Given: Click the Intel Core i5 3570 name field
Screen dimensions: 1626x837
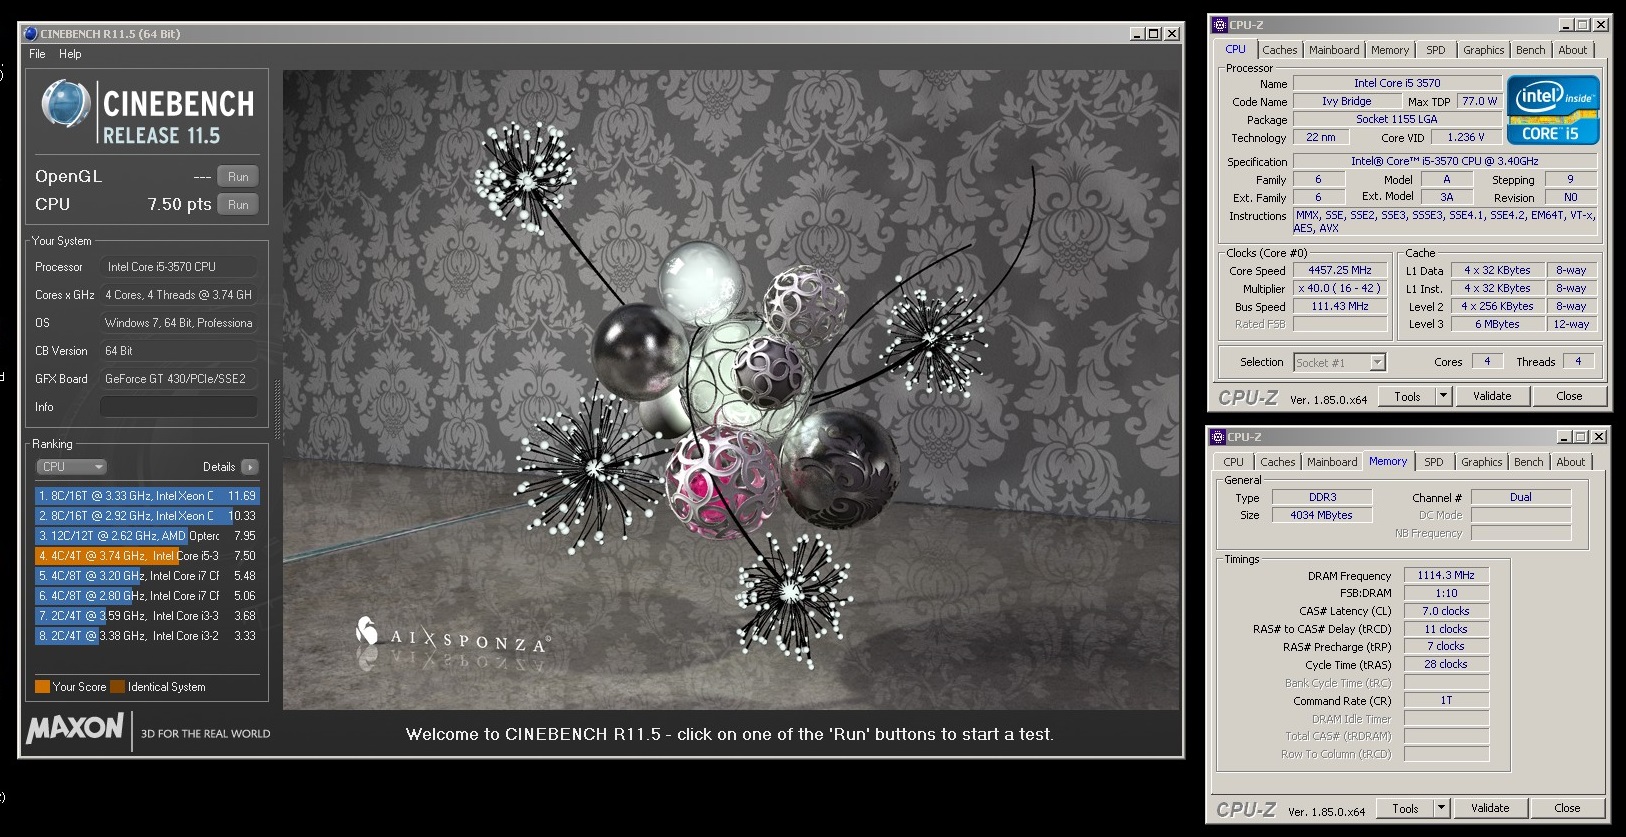Looking at the screenshot, I should 1397,83.
